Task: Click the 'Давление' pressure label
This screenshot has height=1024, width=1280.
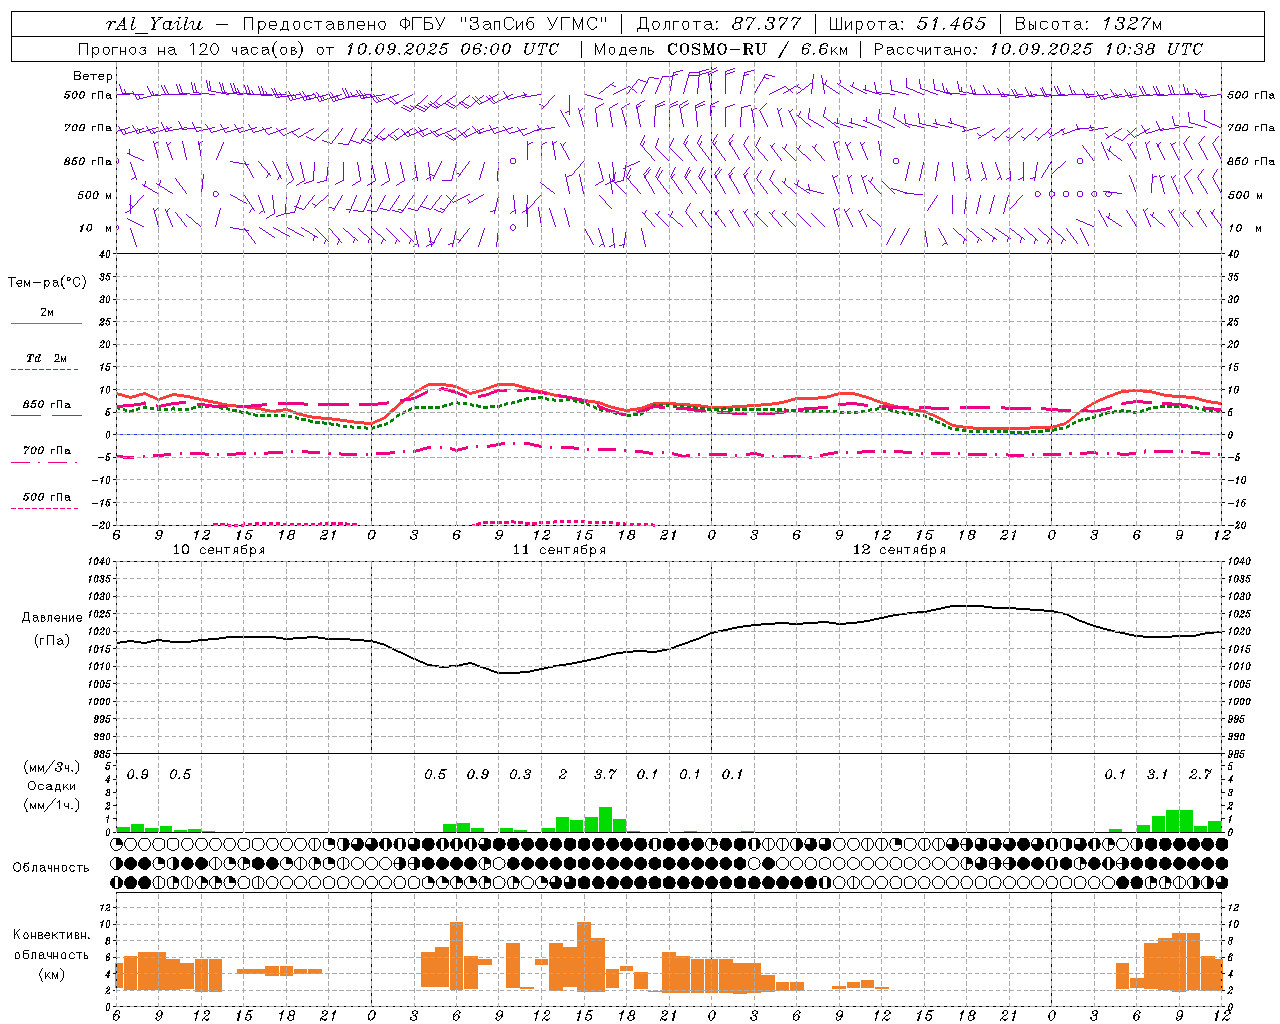Action: 50,618
